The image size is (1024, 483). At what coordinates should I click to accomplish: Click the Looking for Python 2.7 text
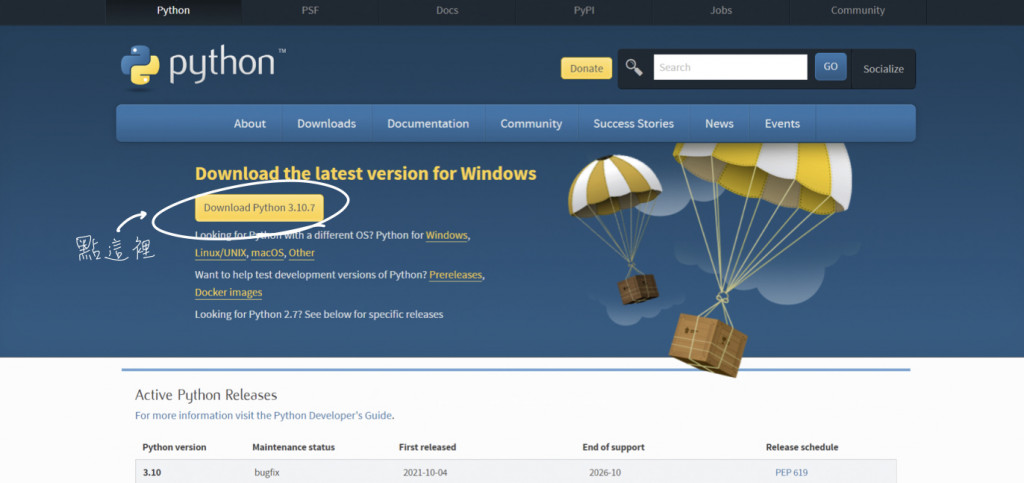coord(319,314)
